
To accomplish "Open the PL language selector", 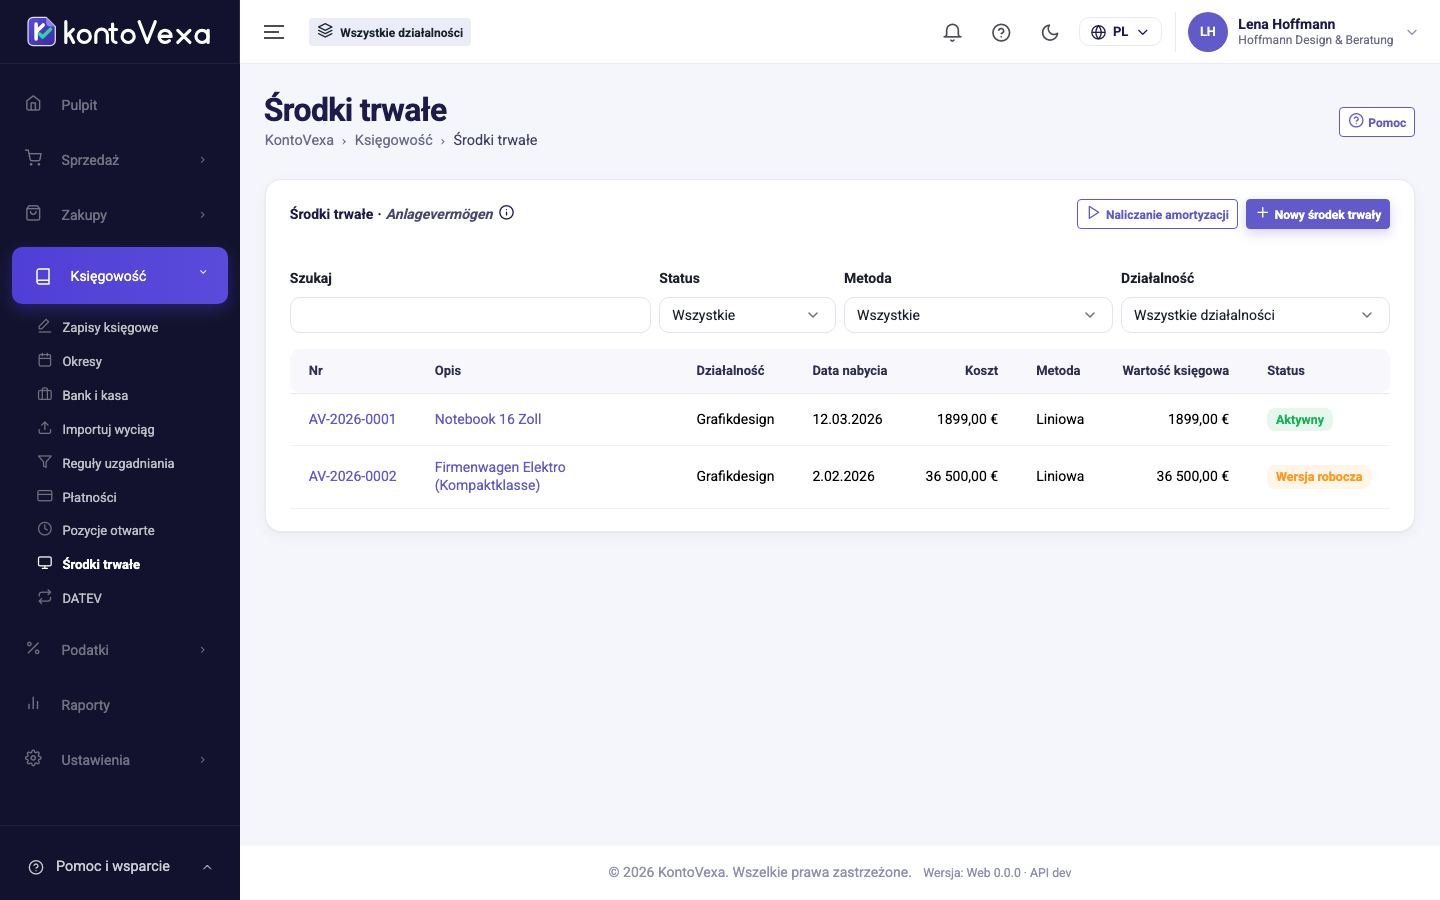I will point(1120,32).
